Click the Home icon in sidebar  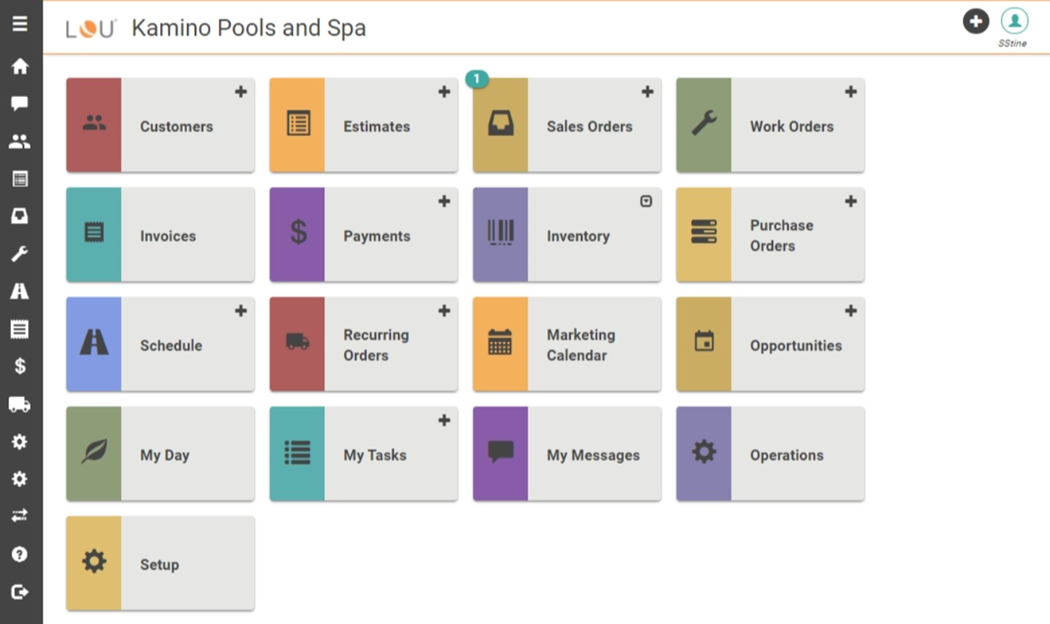(x=20, y=67)
